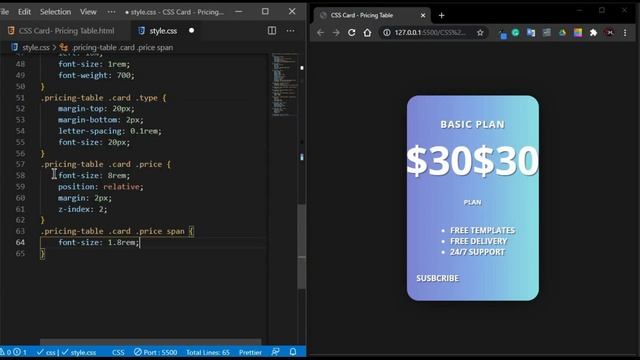The width and height of the screenshot is (640, 360).
Task: Reload the page in browser
Action: [x=351, y=33]
